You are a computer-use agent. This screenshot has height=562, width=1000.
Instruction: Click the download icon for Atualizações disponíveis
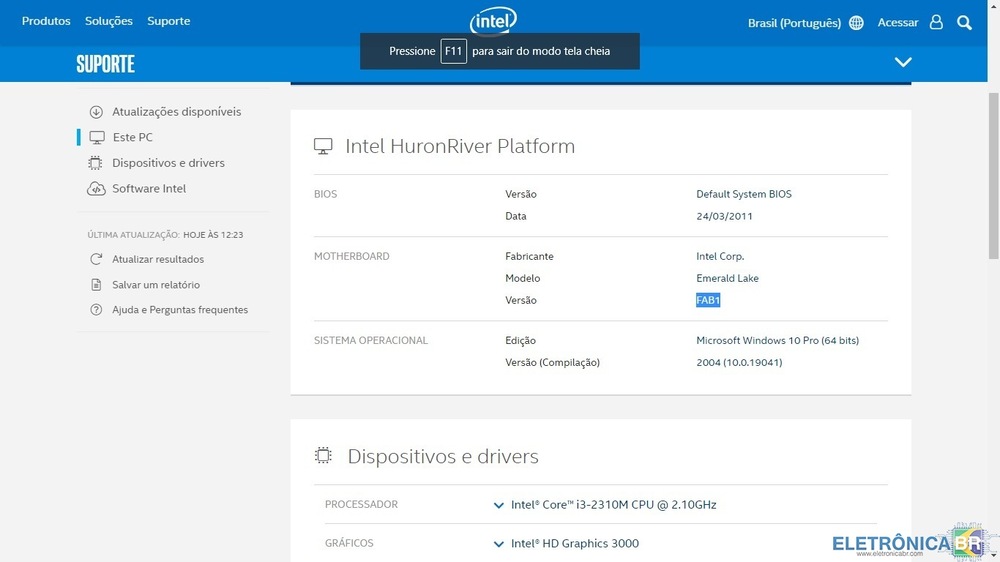click(x=96, y=112)
